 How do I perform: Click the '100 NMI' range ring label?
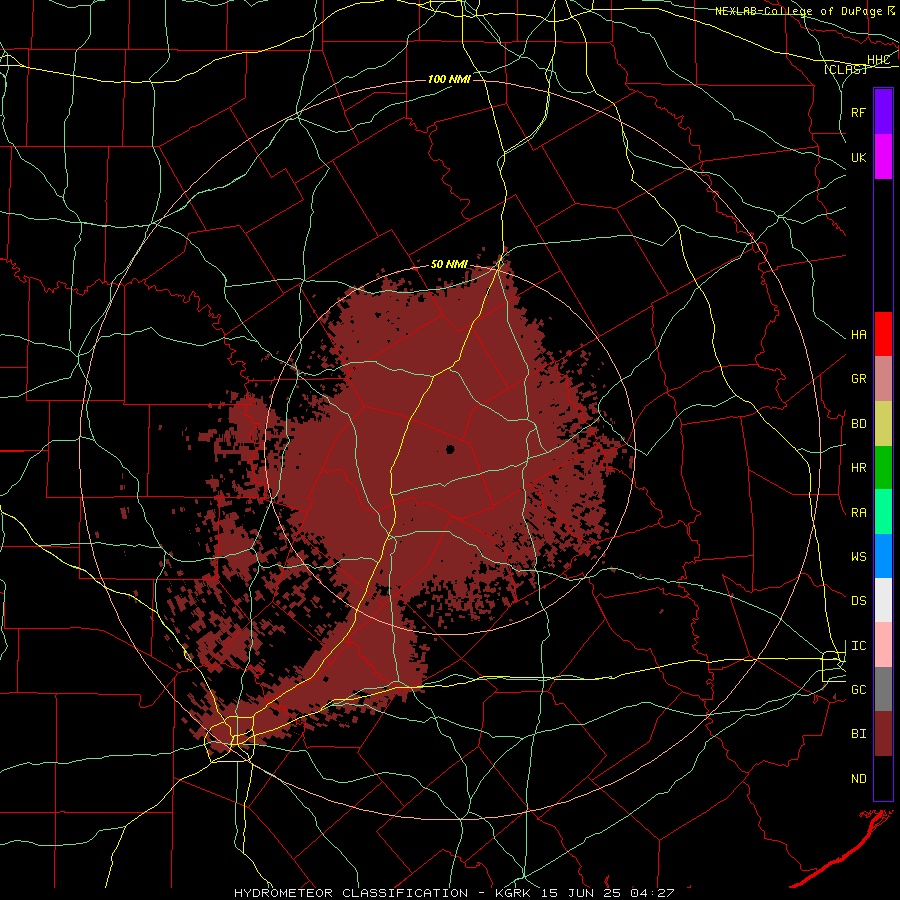tap(449, 79)
